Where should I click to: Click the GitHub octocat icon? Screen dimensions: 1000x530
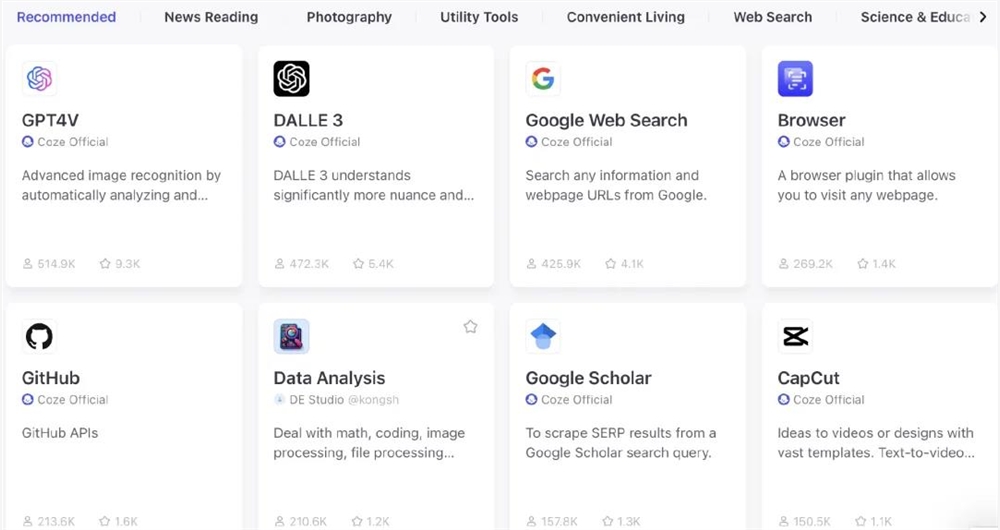[39, 336]
